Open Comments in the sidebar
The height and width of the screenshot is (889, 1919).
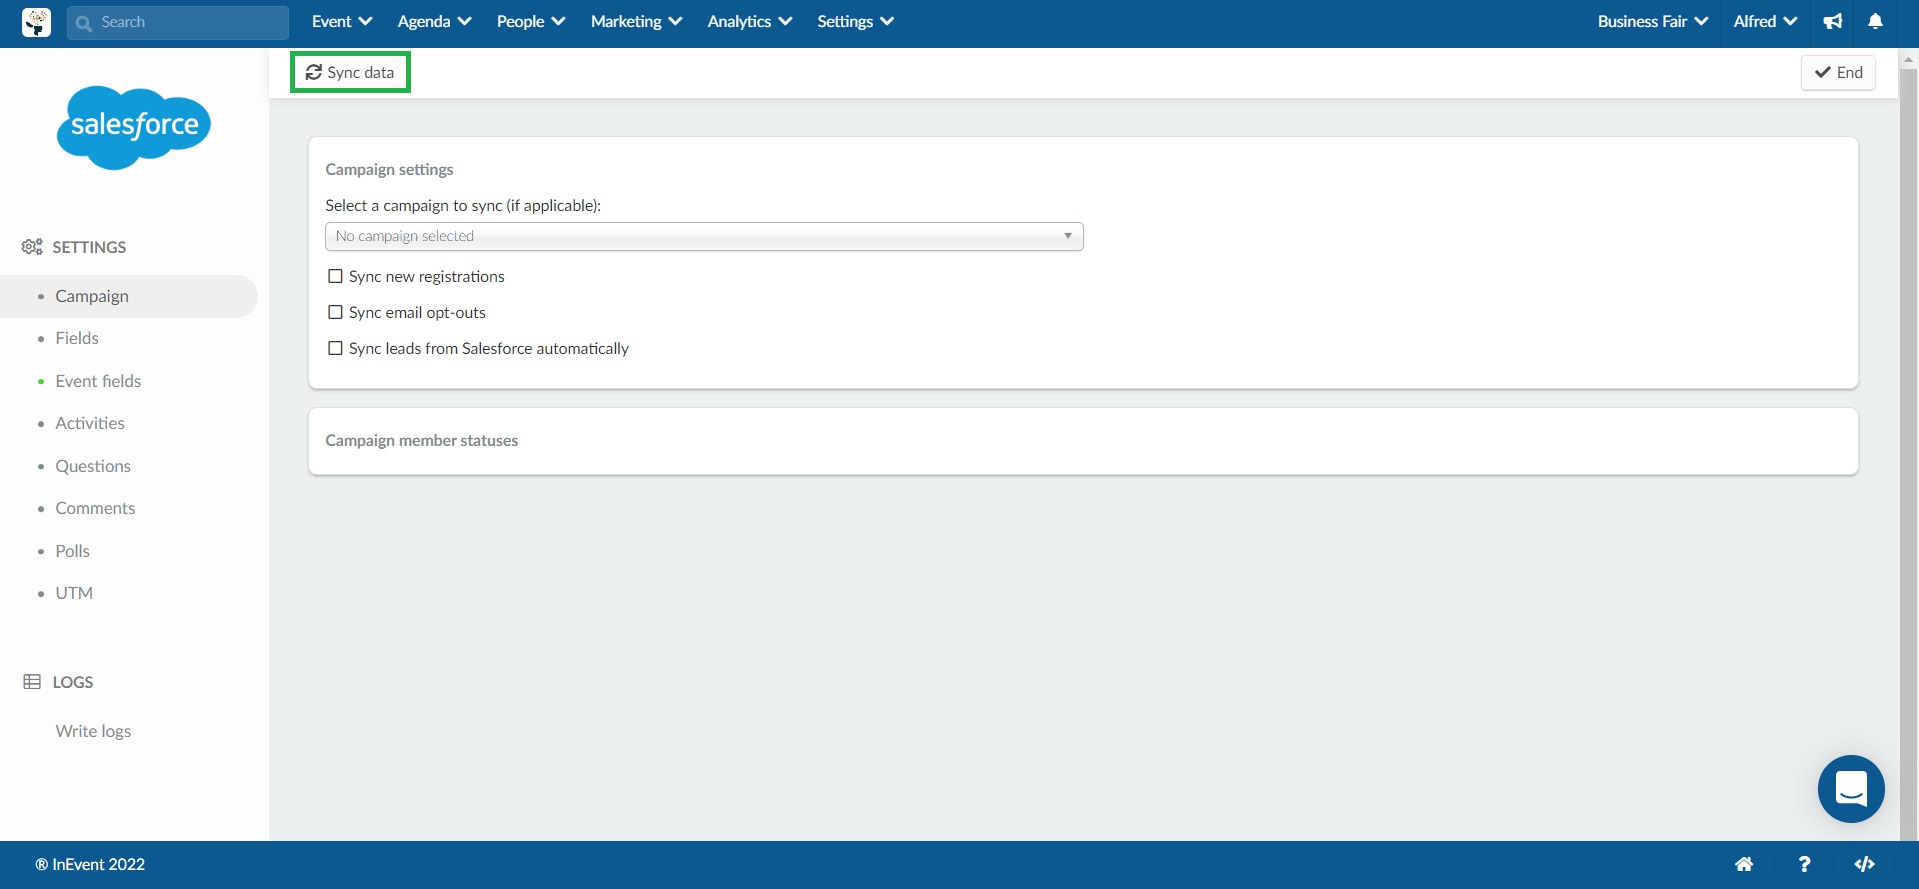pos(95,508)
